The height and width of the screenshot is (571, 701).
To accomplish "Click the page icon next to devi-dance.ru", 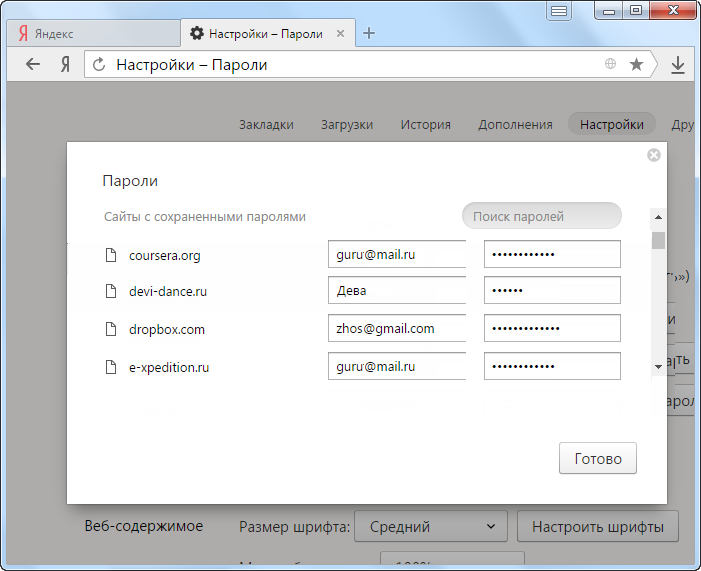I will (110, 291).
